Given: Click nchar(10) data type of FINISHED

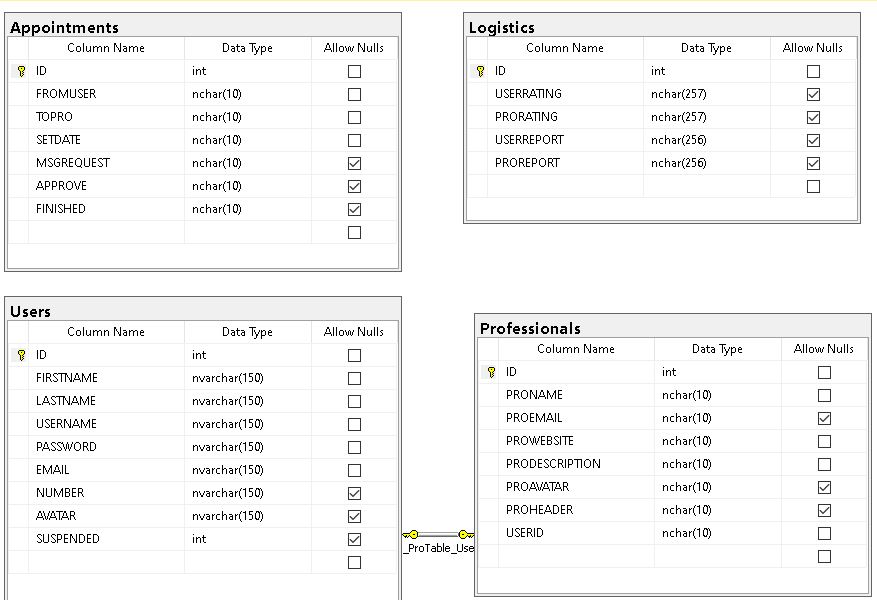Looking at the screenshot, I should 216,209.
